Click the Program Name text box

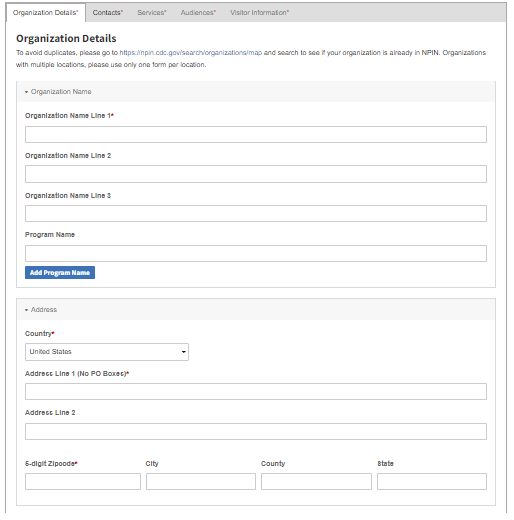(x=256, y=253)
